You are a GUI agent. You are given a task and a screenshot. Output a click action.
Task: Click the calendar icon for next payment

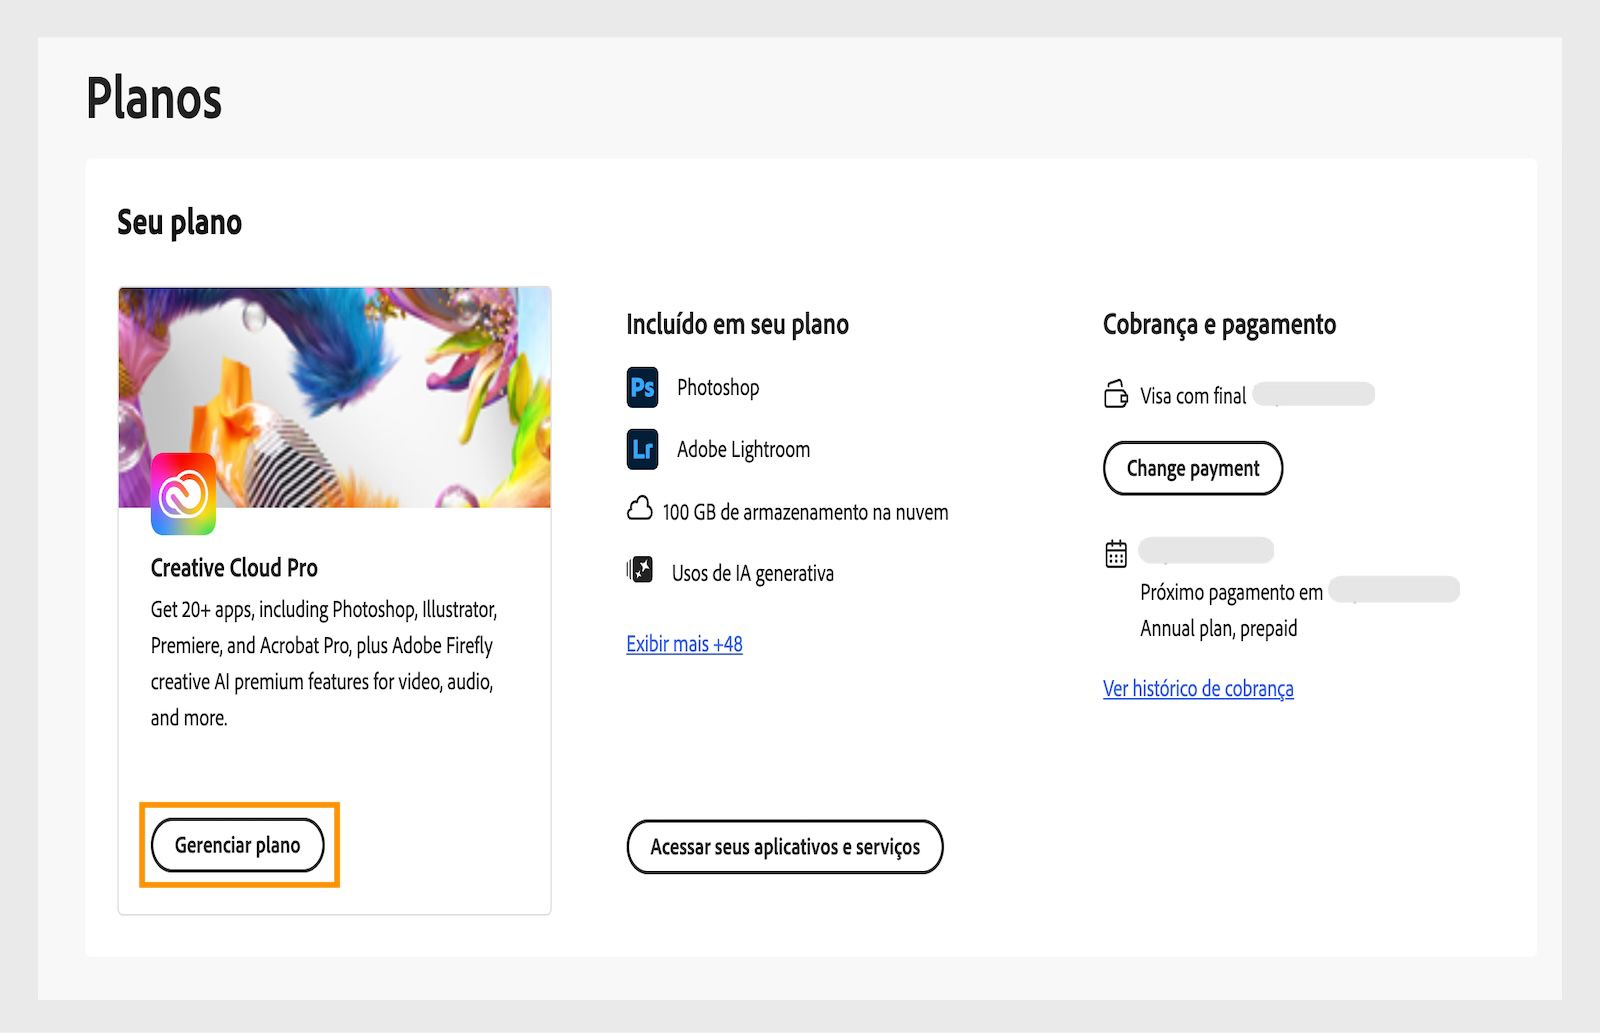coord(1116,553)
